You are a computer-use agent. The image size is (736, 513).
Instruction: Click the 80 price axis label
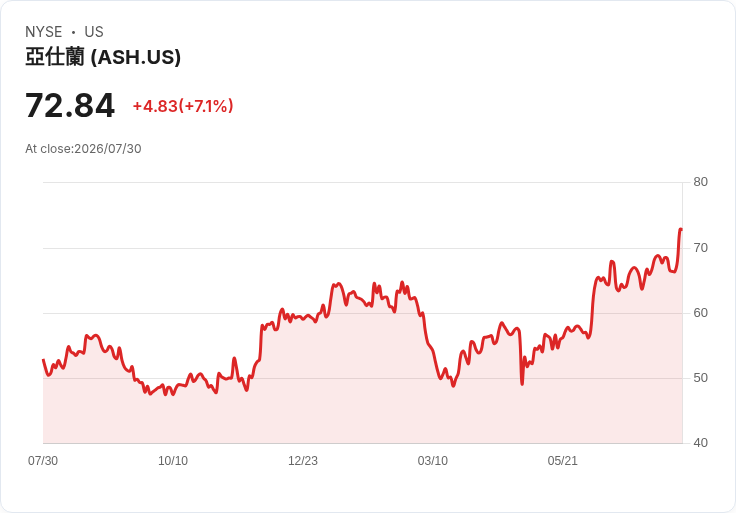701,182
